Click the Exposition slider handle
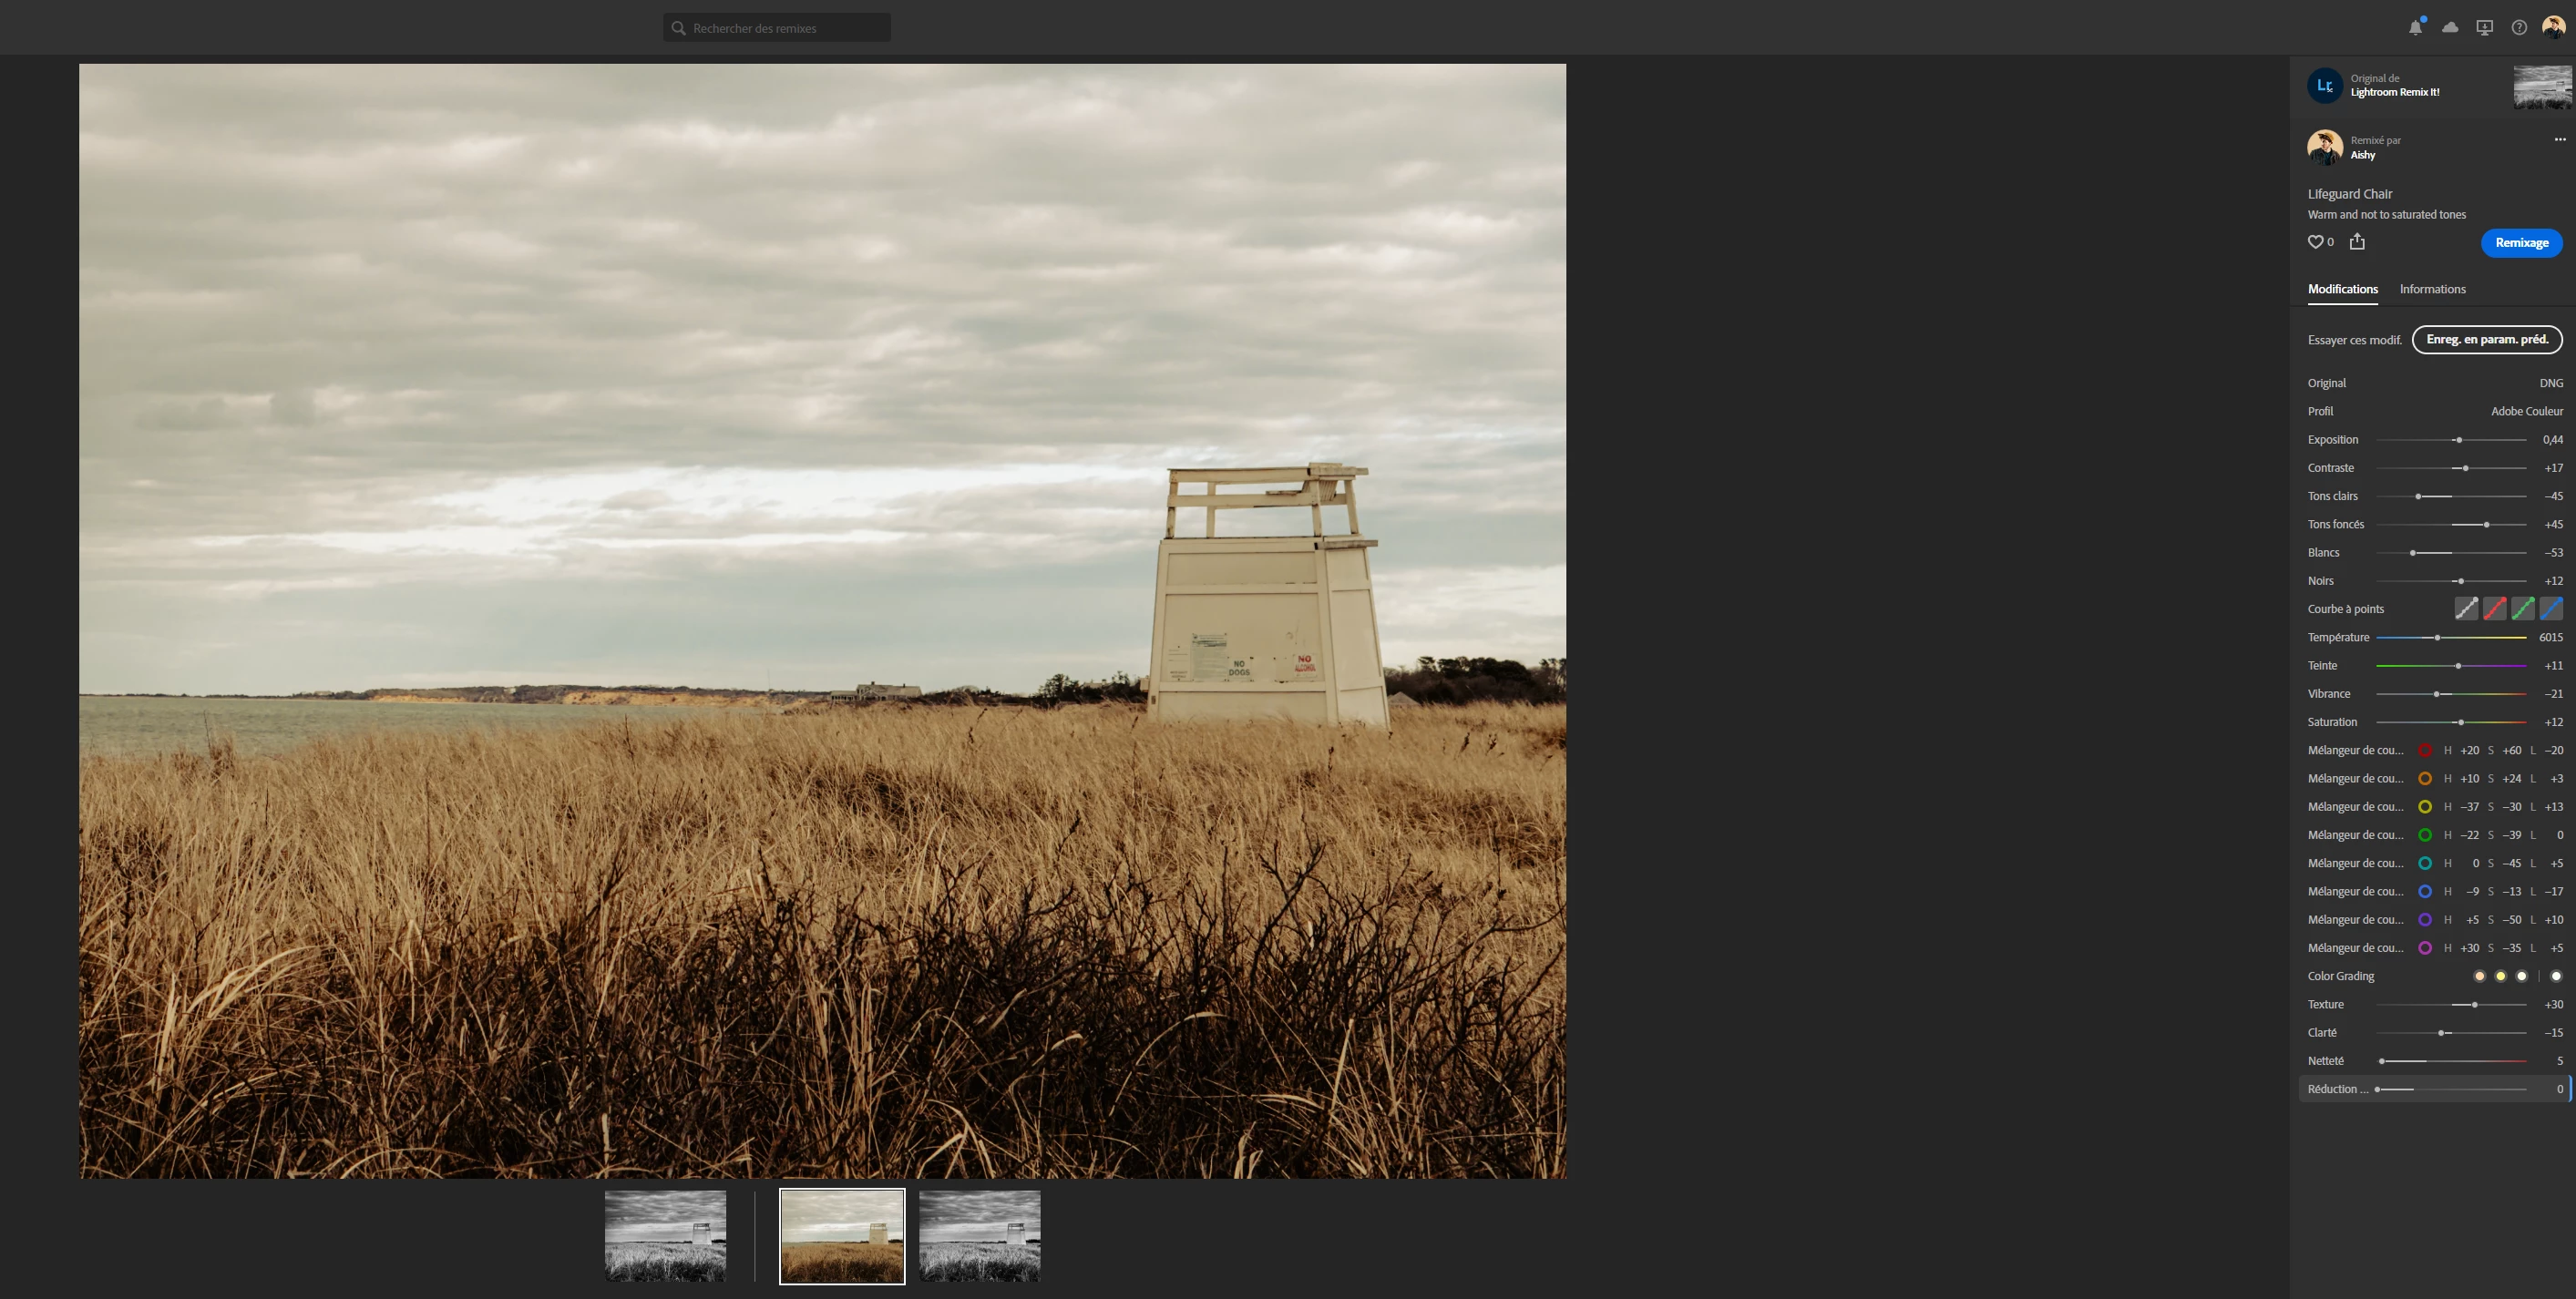The width and height of the screenshot is (2576, 1299). [2458, 440]
